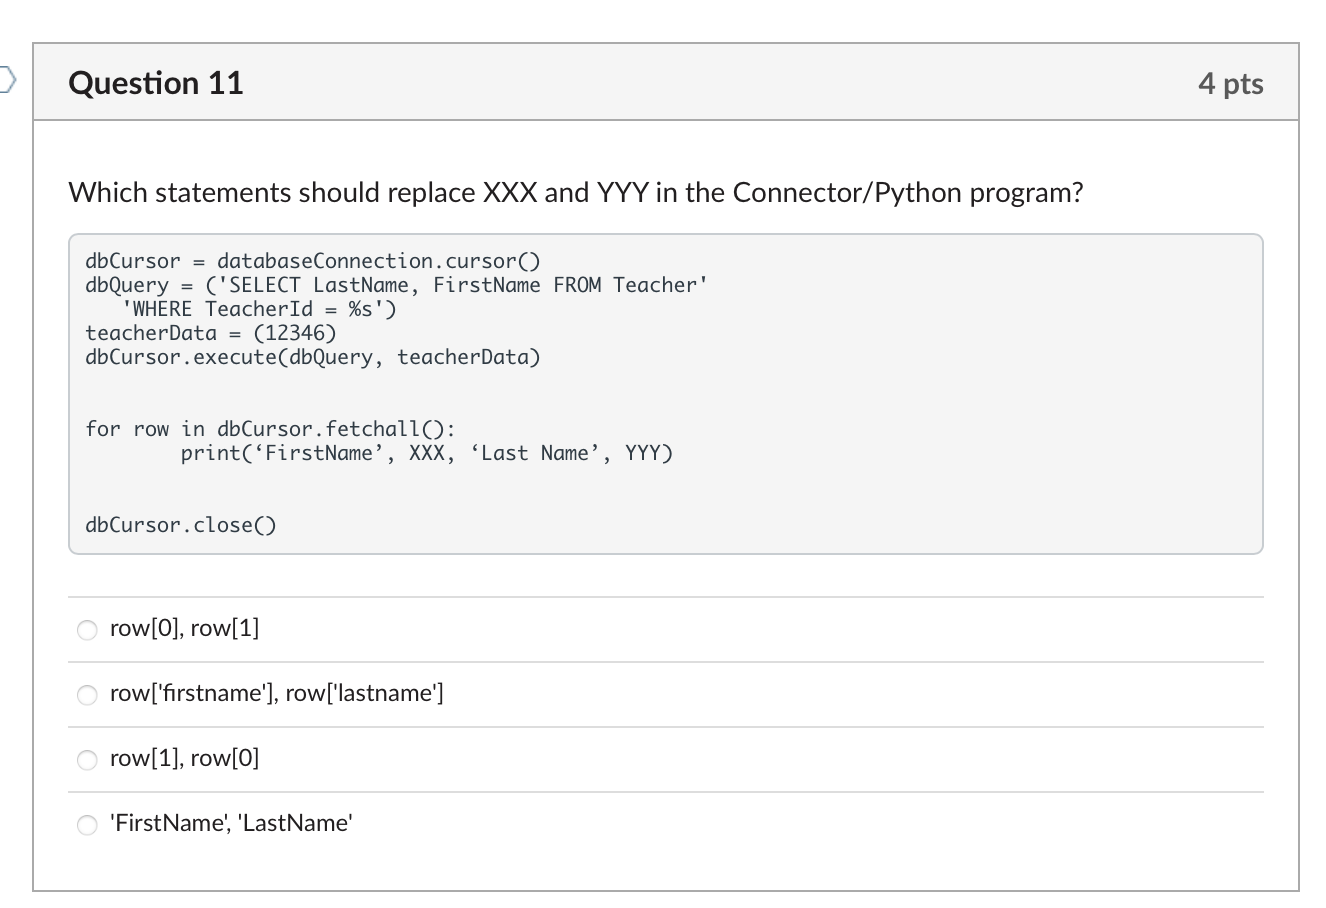
Task: Click the dbCursor.execute(dbQuery, teacherData) line
Action: 312,357
